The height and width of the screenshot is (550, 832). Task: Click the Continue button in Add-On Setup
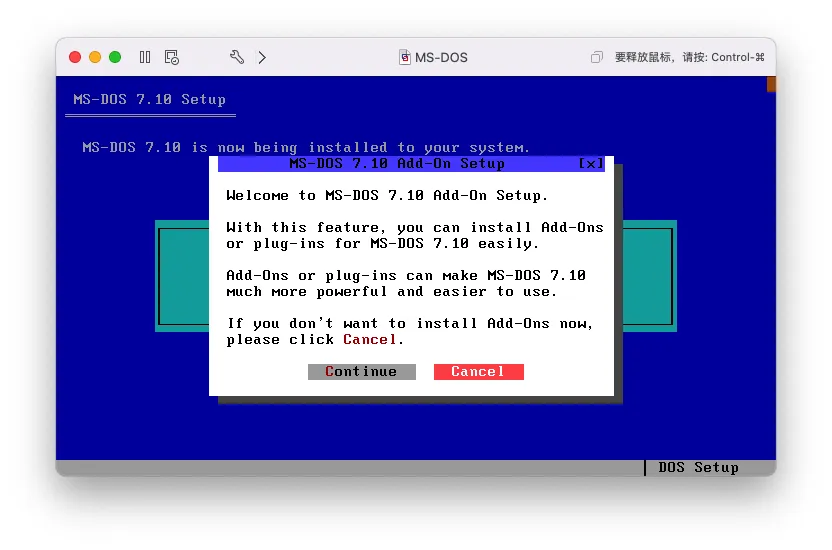(361, 372)
